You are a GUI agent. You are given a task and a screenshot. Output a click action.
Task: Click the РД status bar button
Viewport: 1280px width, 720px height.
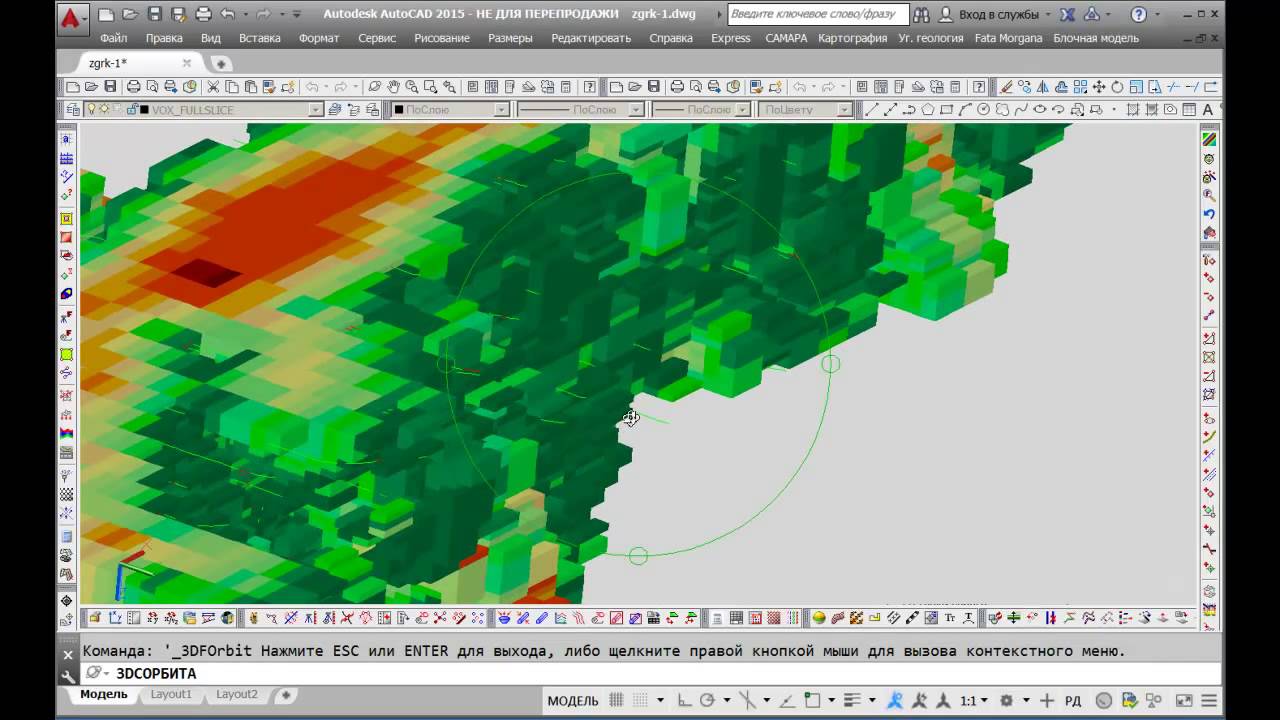[x=1073, y=701]
